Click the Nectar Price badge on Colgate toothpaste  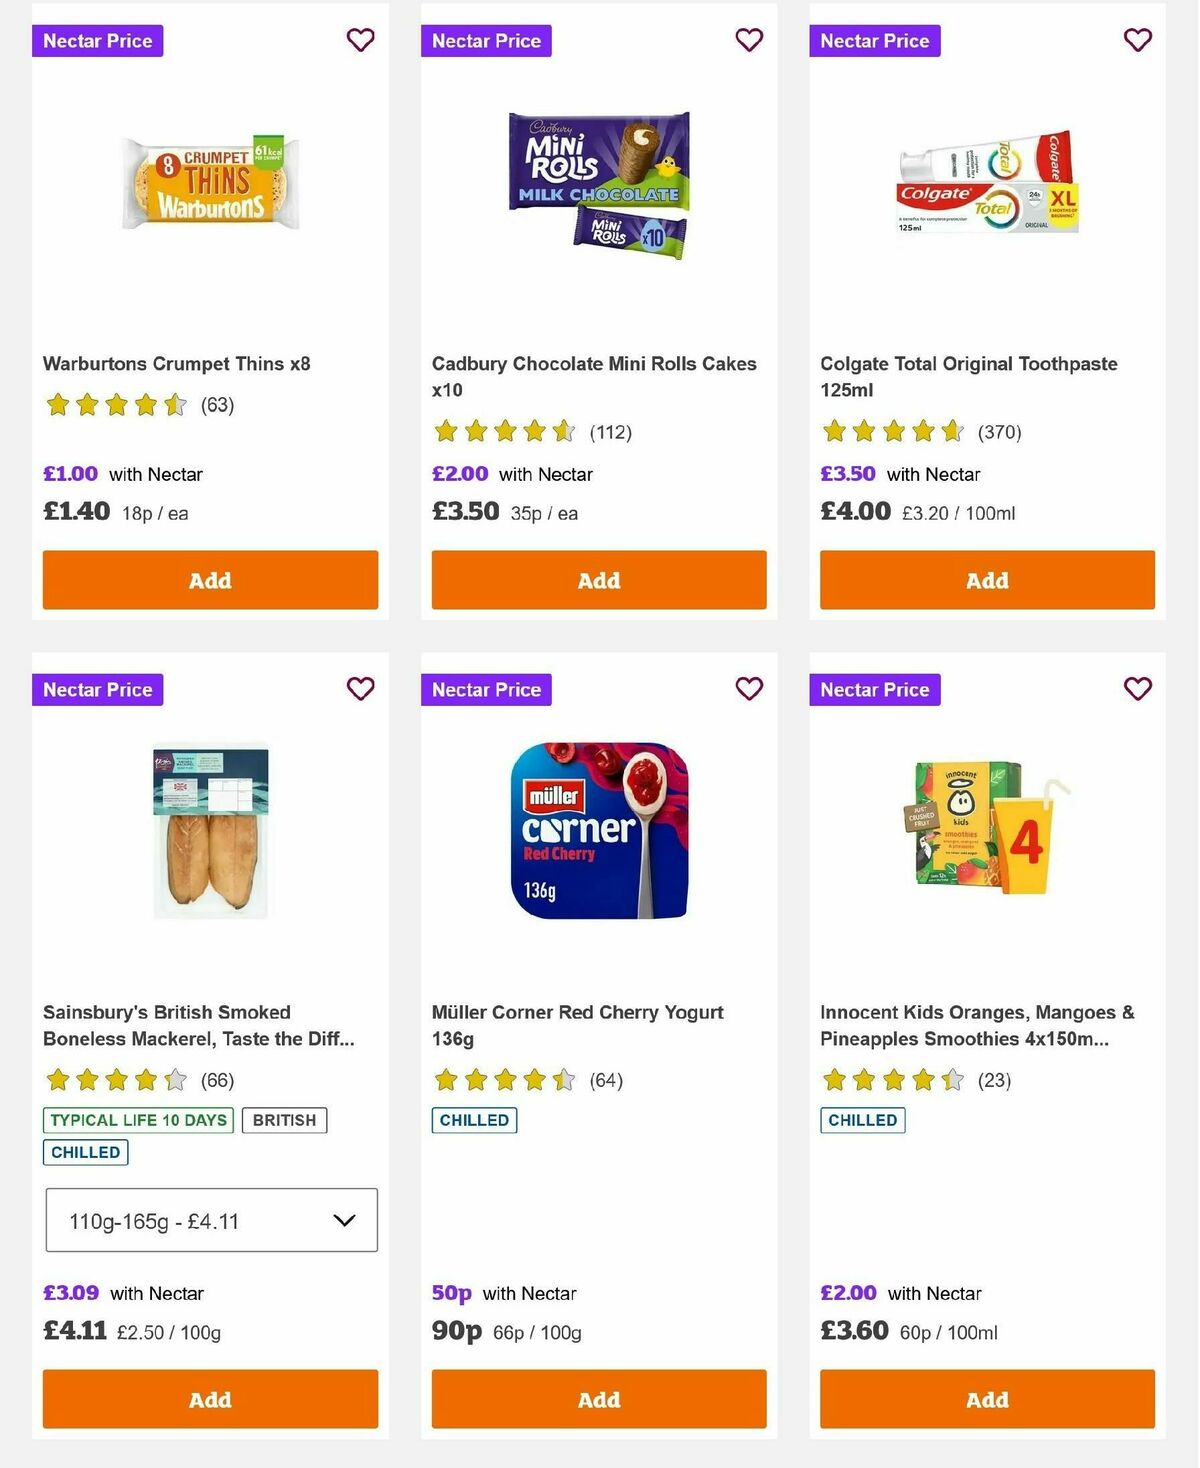[875, 41]
